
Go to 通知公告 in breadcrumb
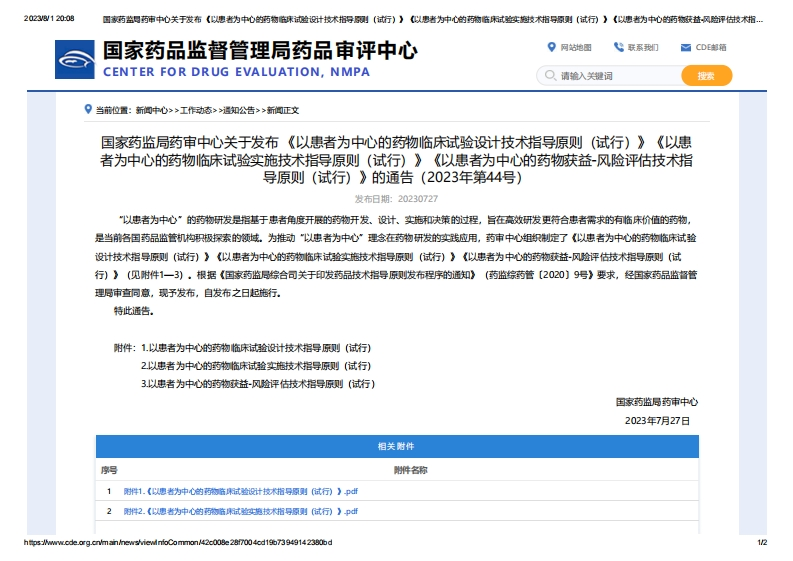239,110
